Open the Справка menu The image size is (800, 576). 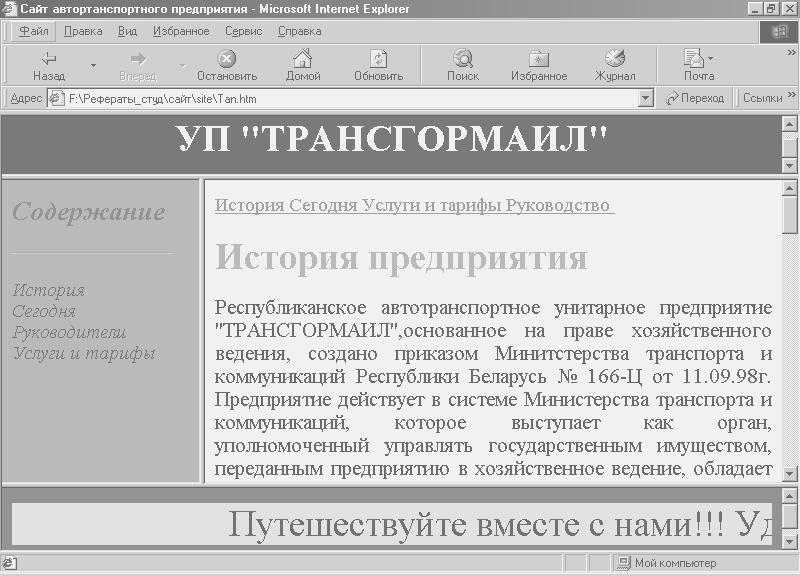pyautogui.click(x=299, y=31)
